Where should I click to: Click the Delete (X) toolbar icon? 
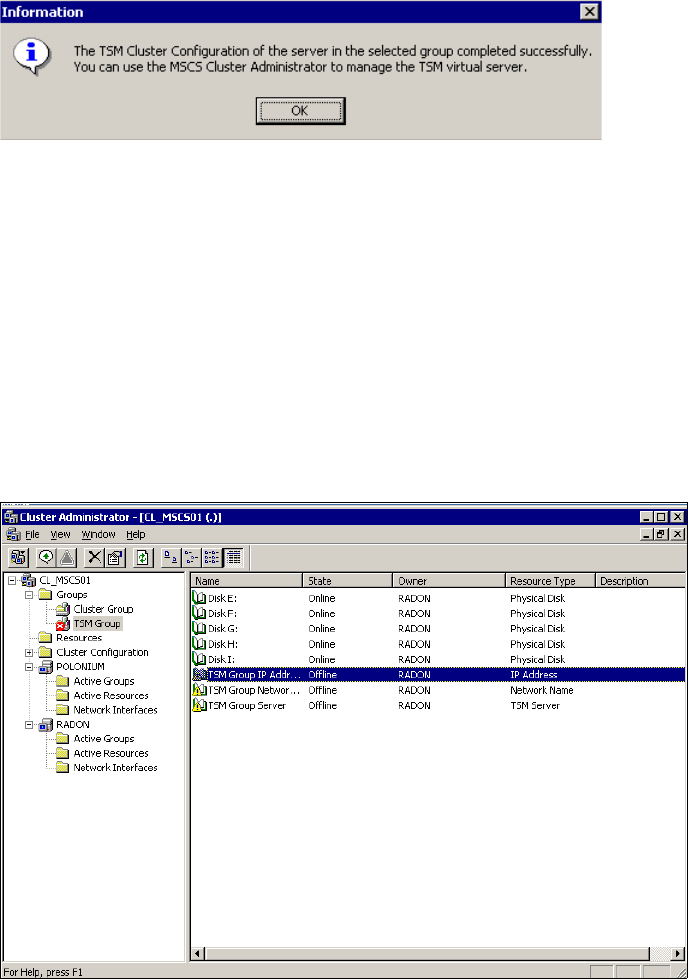point(94,557)
